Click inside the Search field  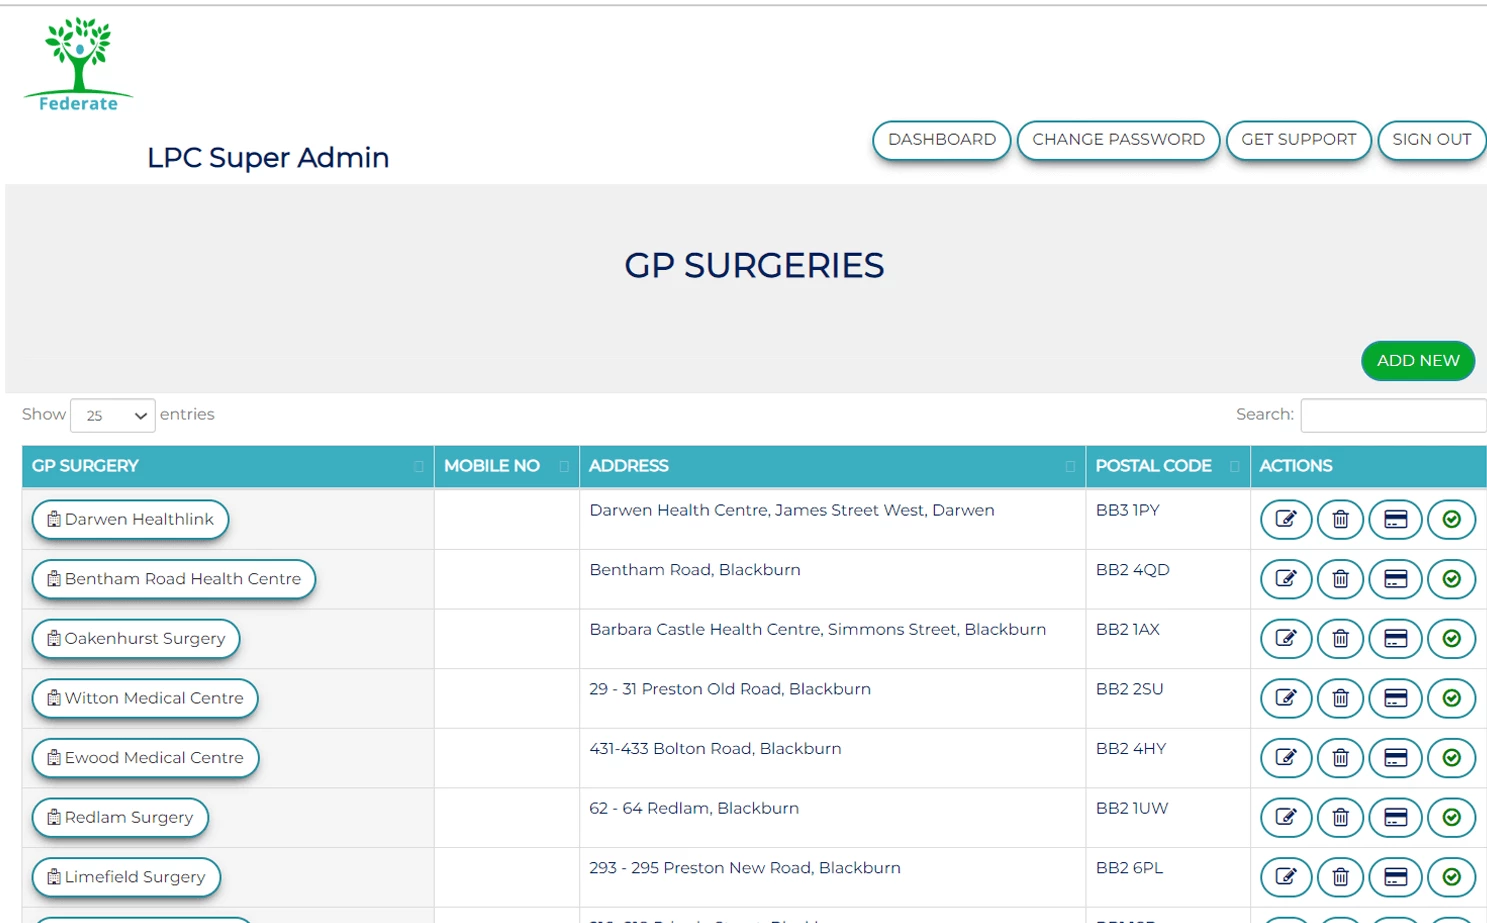1391,415
